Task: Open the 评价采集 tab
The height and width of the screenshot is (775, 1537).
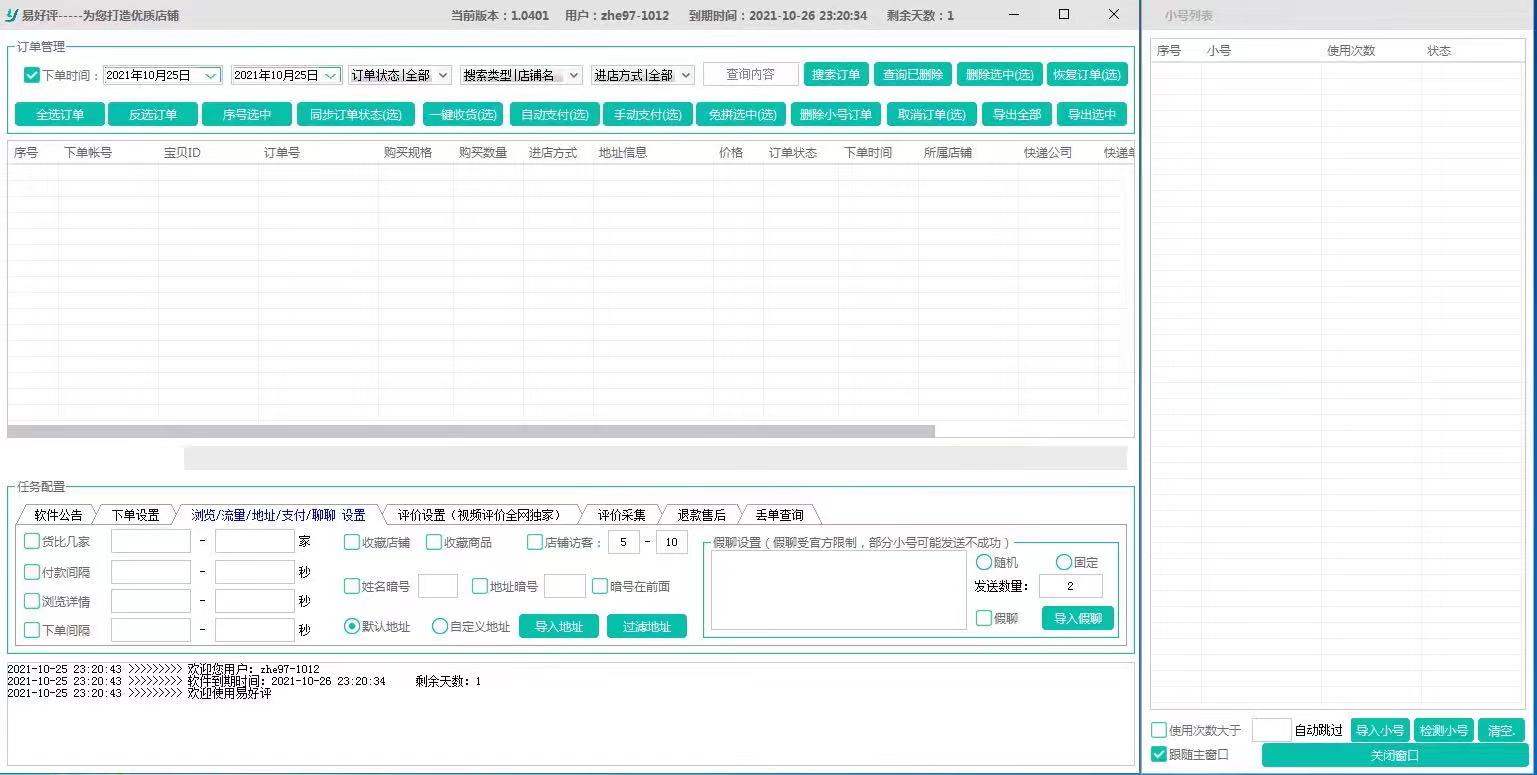Action: tap(621, 515)
